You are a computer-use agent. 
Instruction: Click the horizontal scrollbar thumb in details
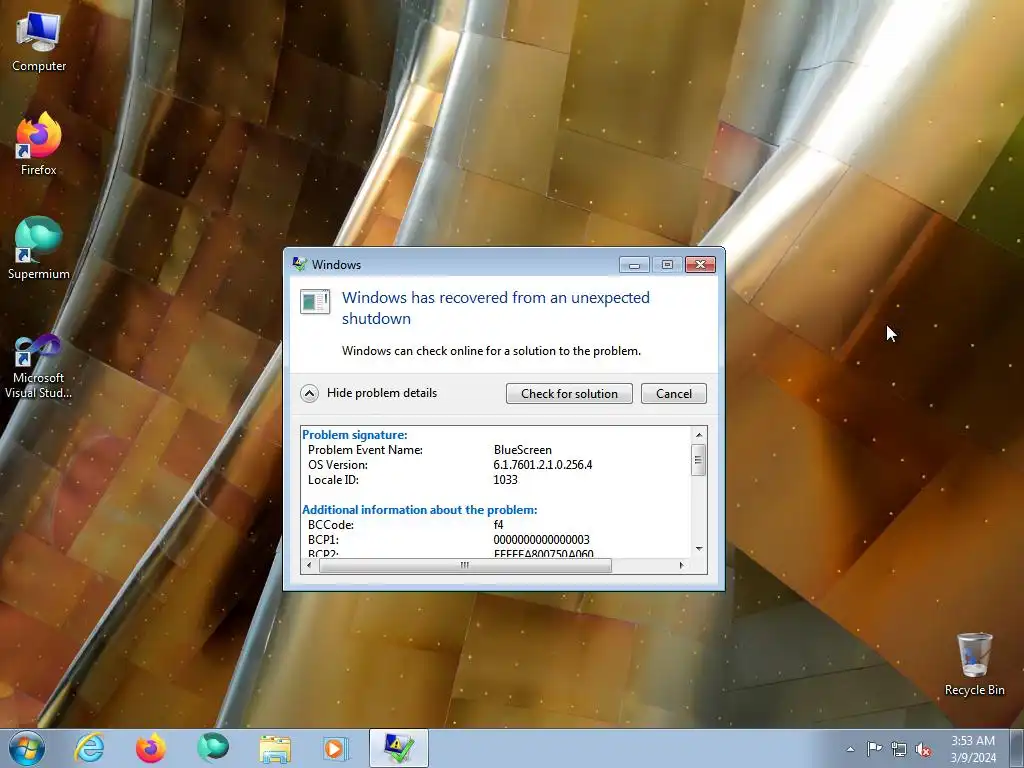tap(465, 566)
